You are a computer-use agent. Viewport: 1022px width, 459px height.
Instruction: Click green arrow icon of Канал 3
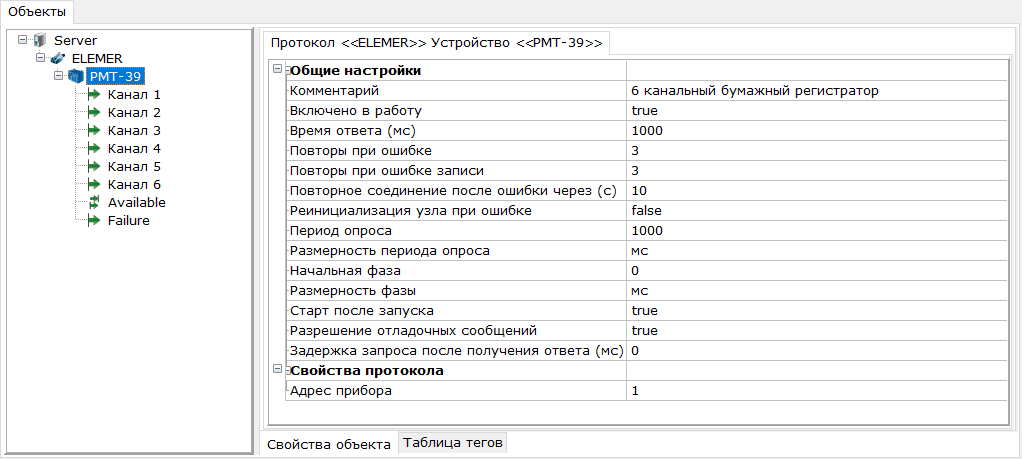[x=93, y=130]
